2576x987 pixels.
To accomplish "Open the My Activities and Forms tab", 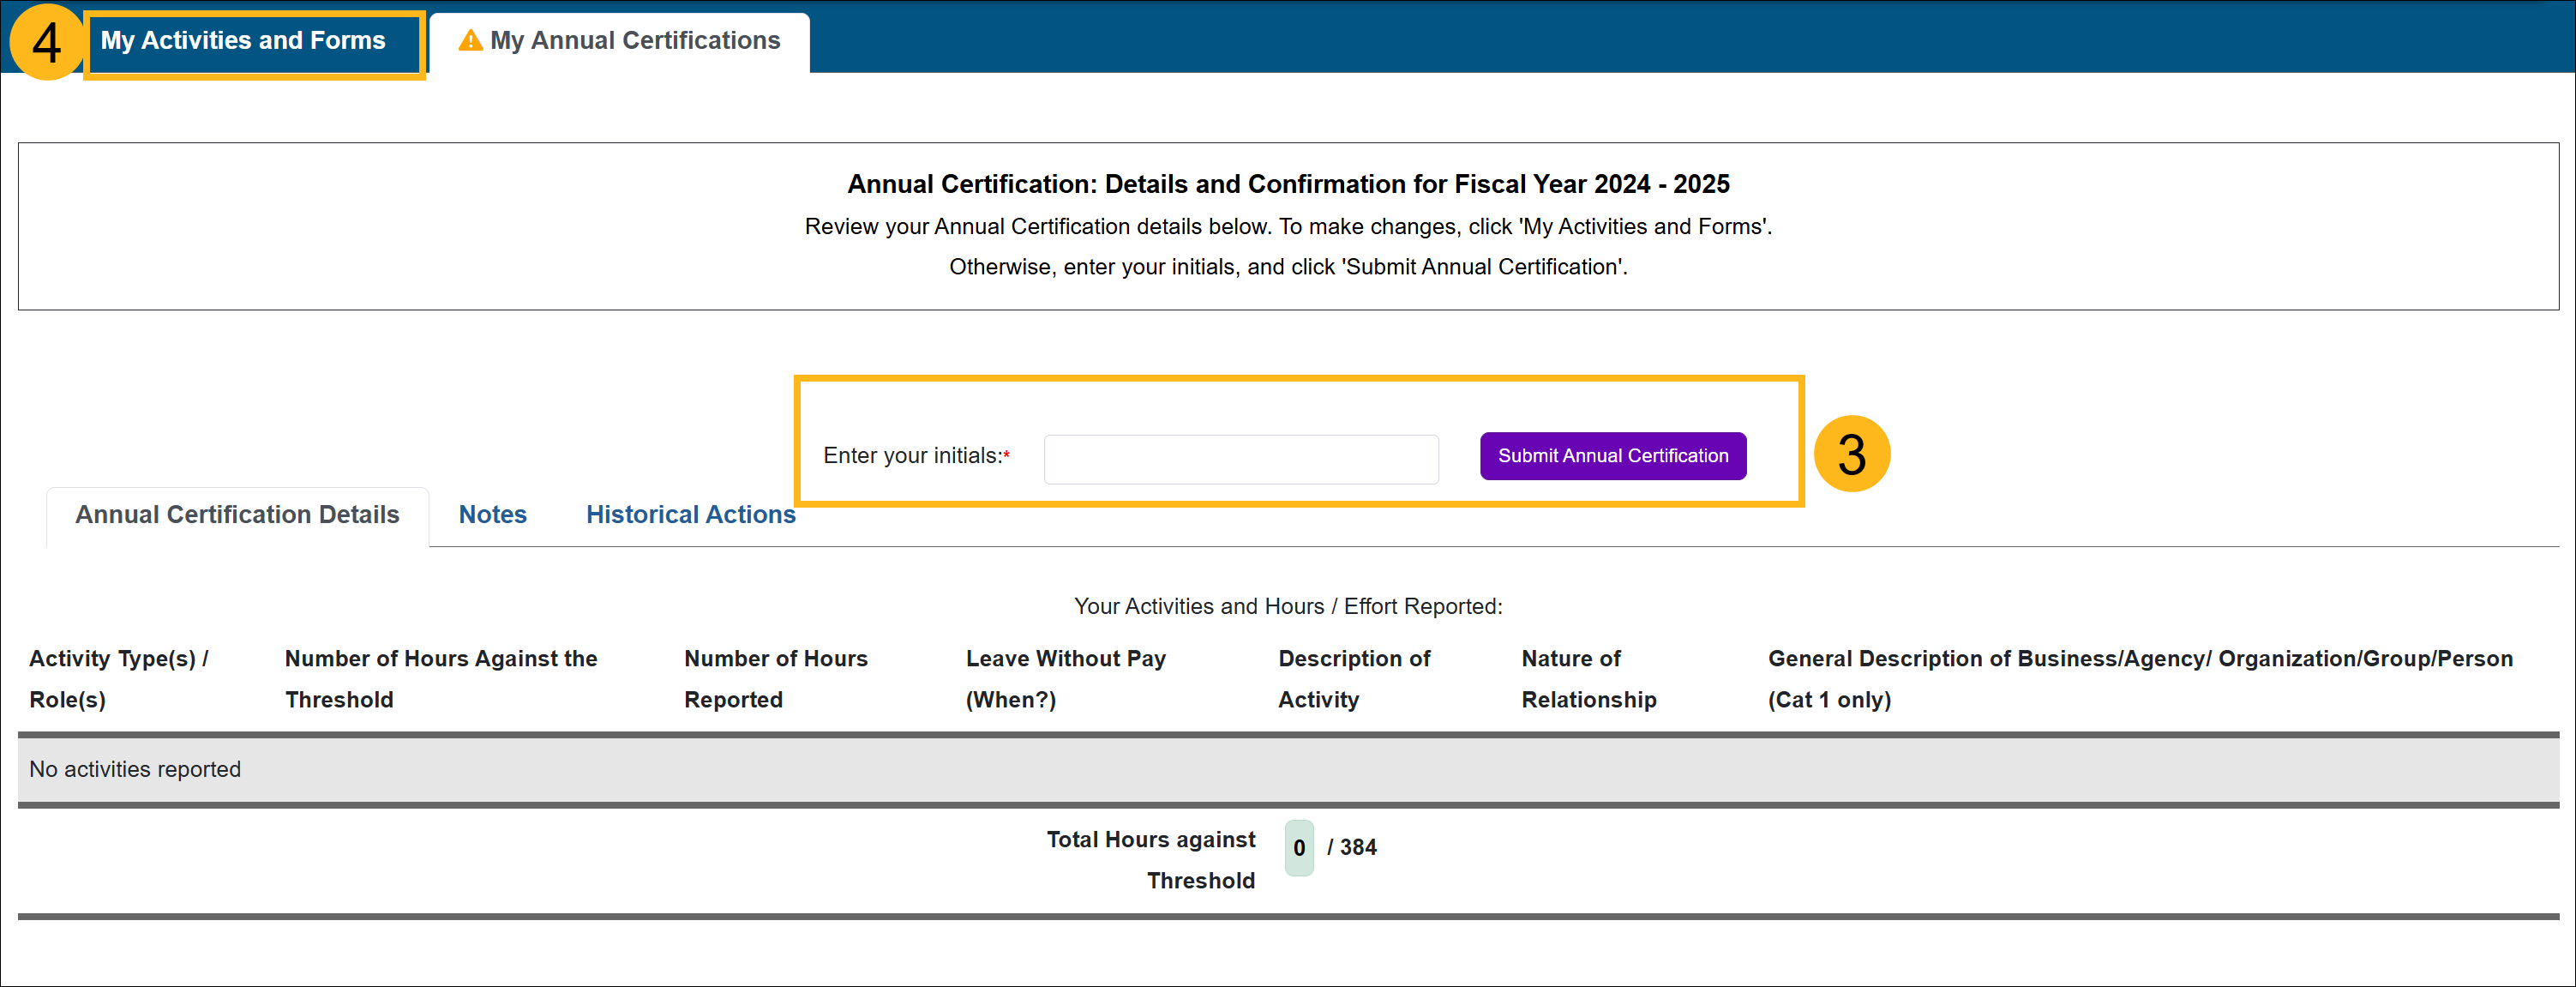I will click(x=243, y=41).
